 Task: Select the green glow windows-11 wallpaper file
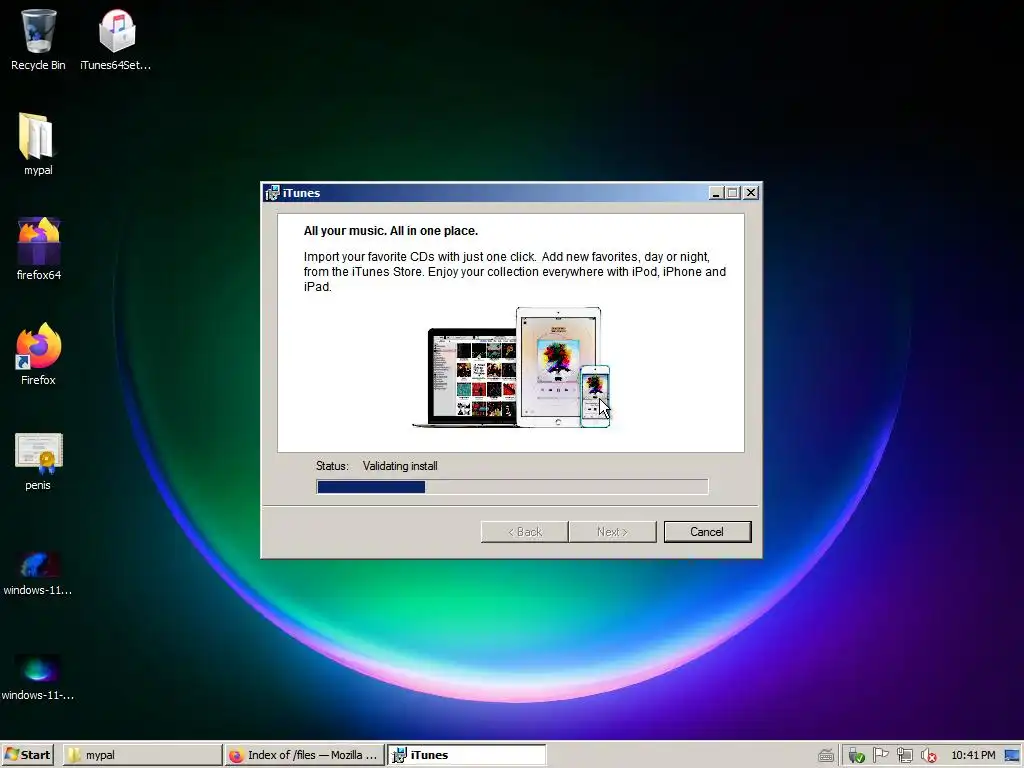click(38, 678)
